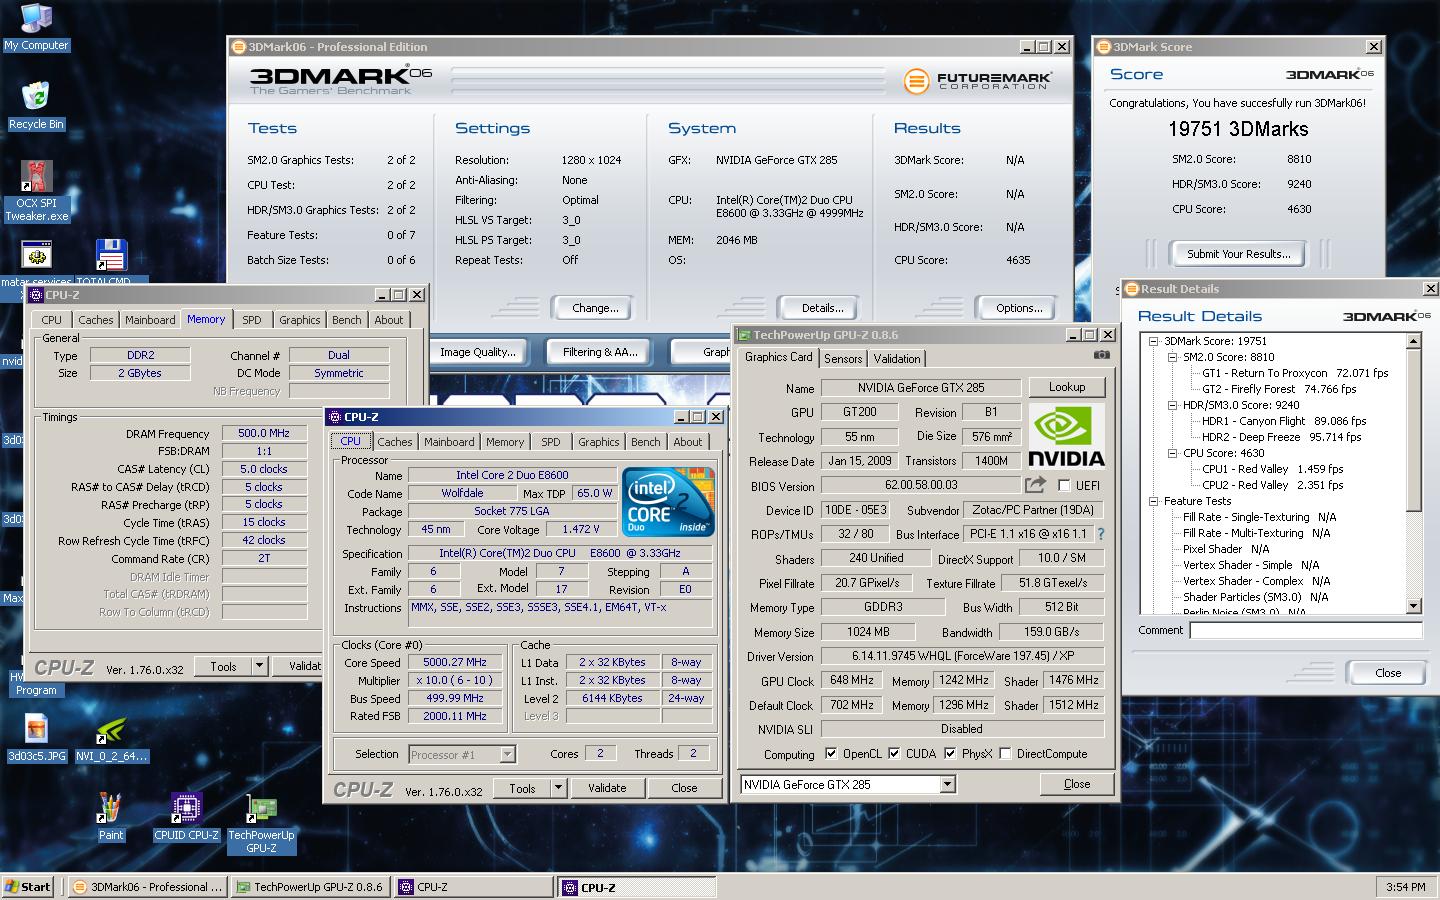The width and height of the screenshot is (1440, 900).
Task: Select OCX SPI Tweaker.exe desktop icon
Action: (37, 191)
